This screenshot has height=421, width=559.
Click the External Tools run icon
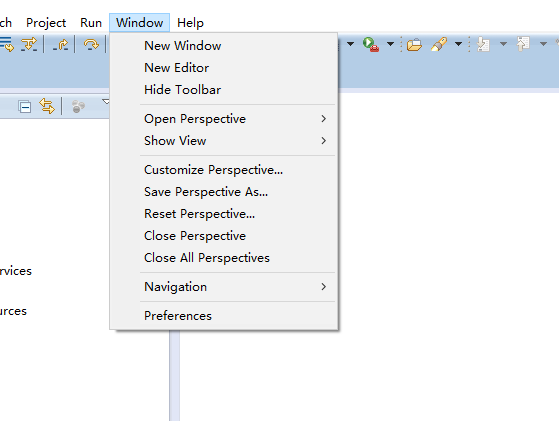[x=371, y=45]
